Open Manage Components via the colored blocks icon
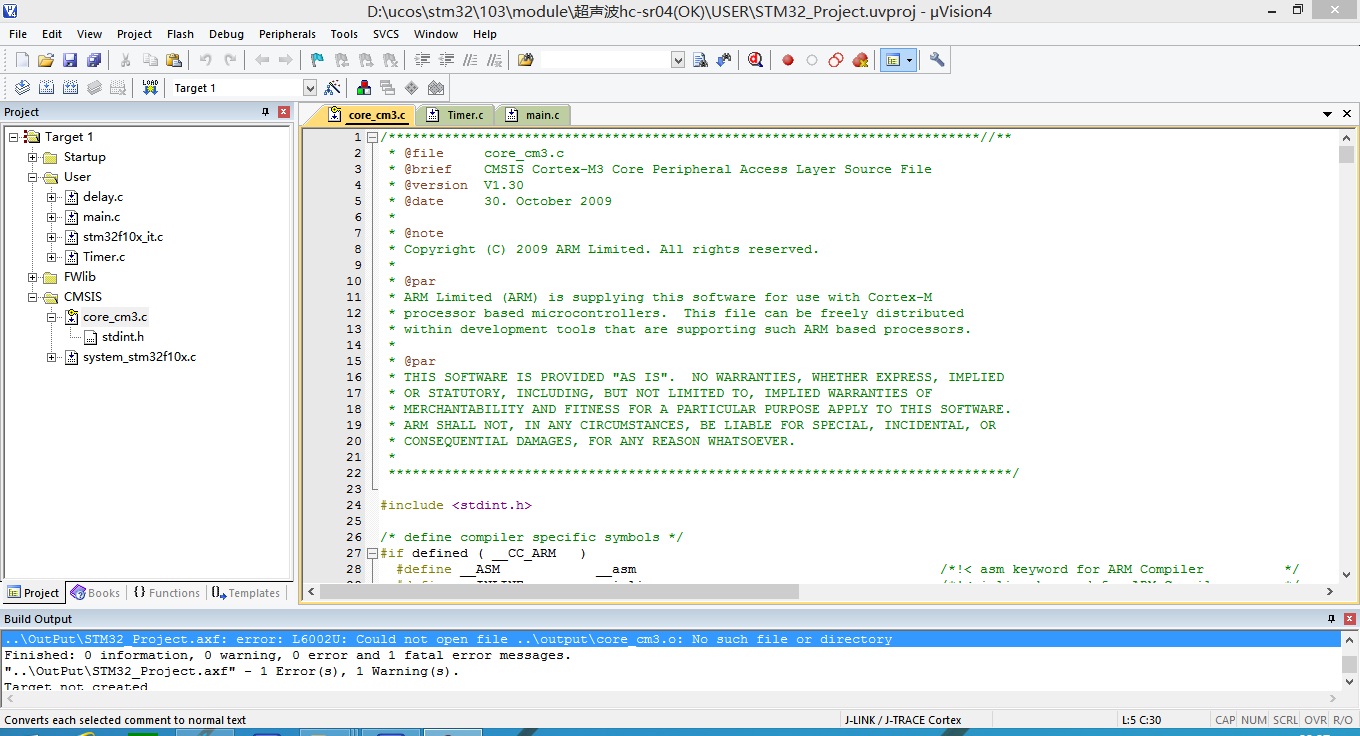The height and width of the screenshot is (736, 1360). [363, 88]
